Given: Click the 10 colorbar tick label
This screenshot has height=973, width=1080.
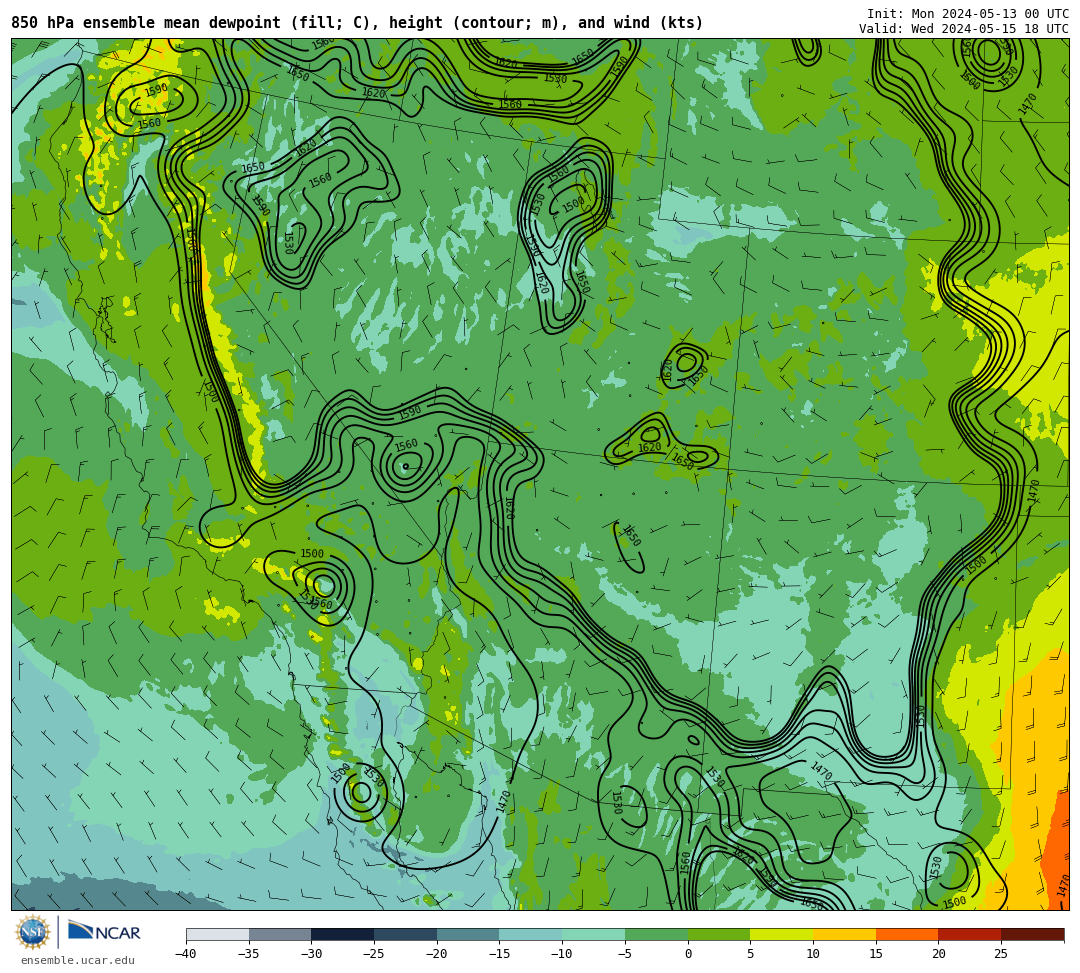Looking at the screenshot, I should pyautogui.click(x=813, y=954).
